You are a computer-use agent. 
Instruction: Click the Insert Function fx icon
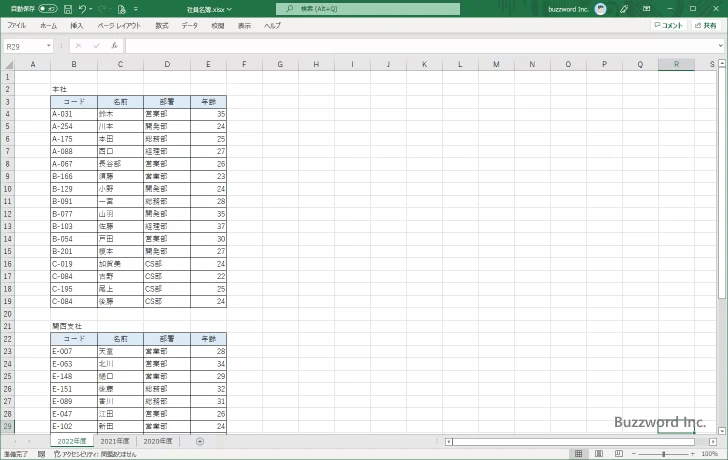point(114,45)
